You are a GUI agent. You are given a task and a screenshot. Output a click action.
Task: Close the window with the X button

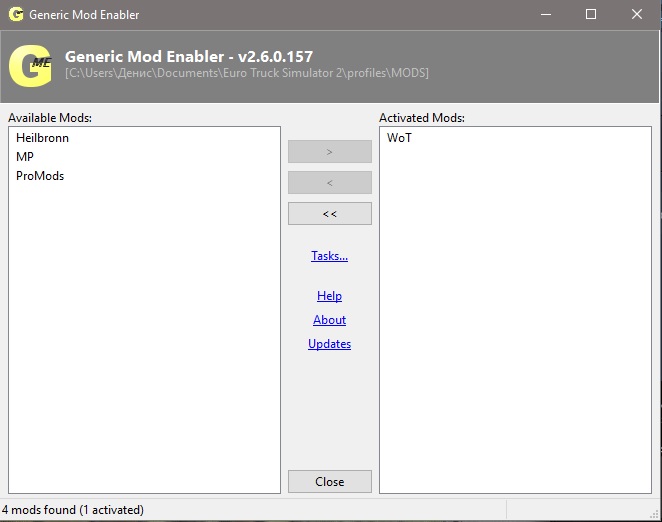637,15
